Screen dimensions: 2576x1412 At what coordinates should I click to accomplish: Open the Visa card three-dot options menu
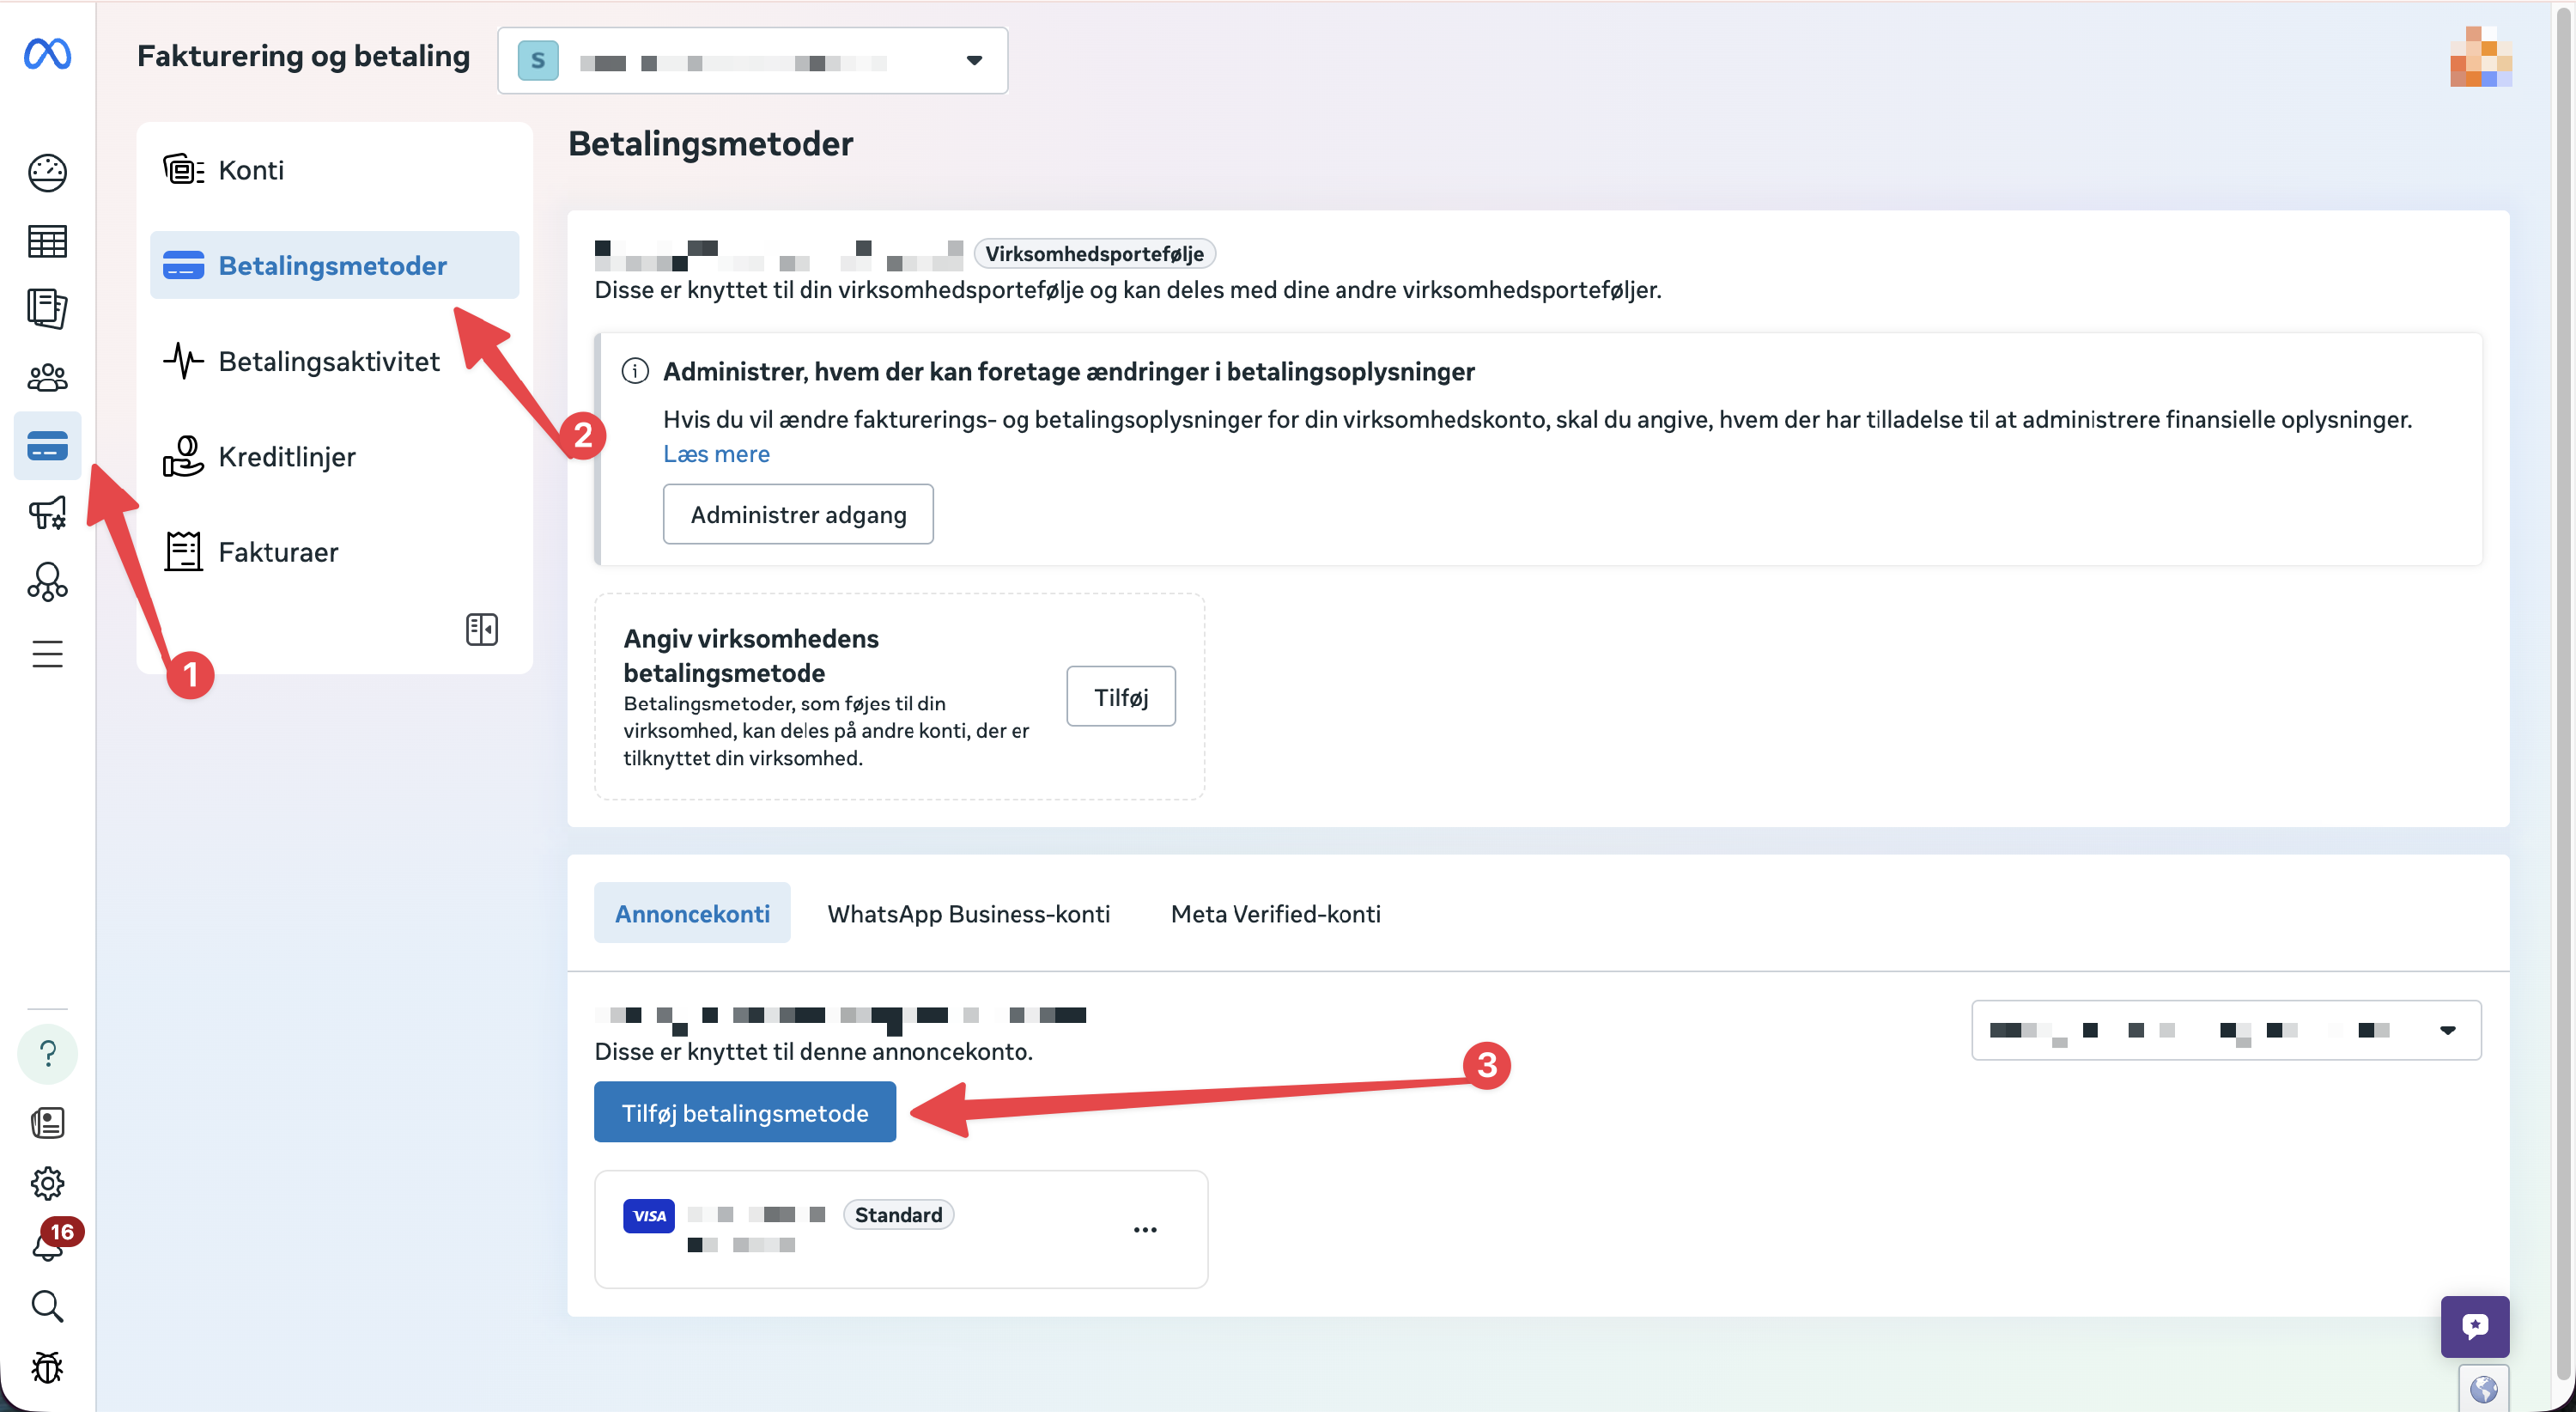[1145, 1230]
